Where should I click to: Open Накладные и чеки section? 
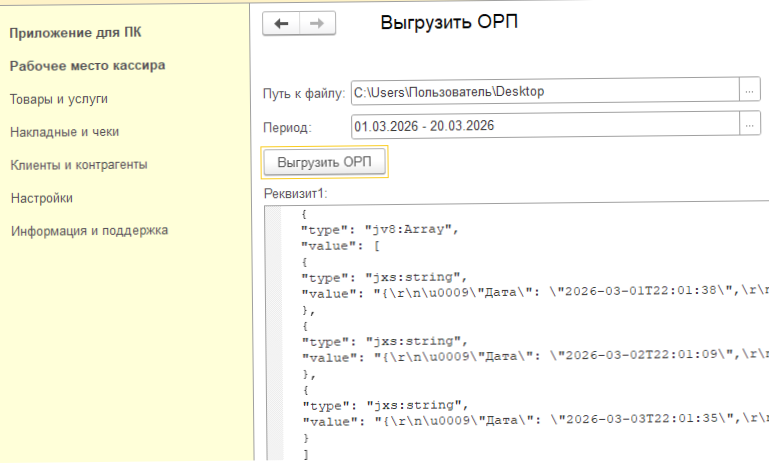click(x=64, y=131)
